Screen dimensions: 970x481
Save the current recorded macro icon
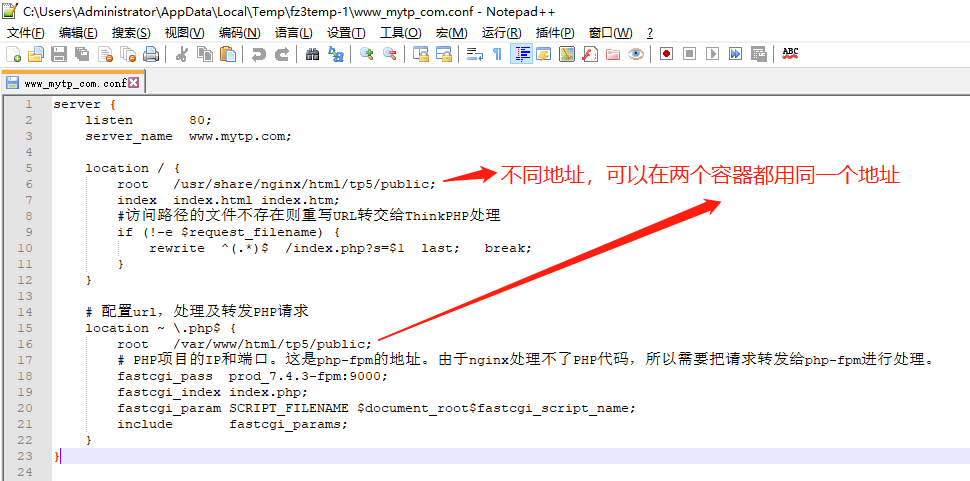point(758,54)
